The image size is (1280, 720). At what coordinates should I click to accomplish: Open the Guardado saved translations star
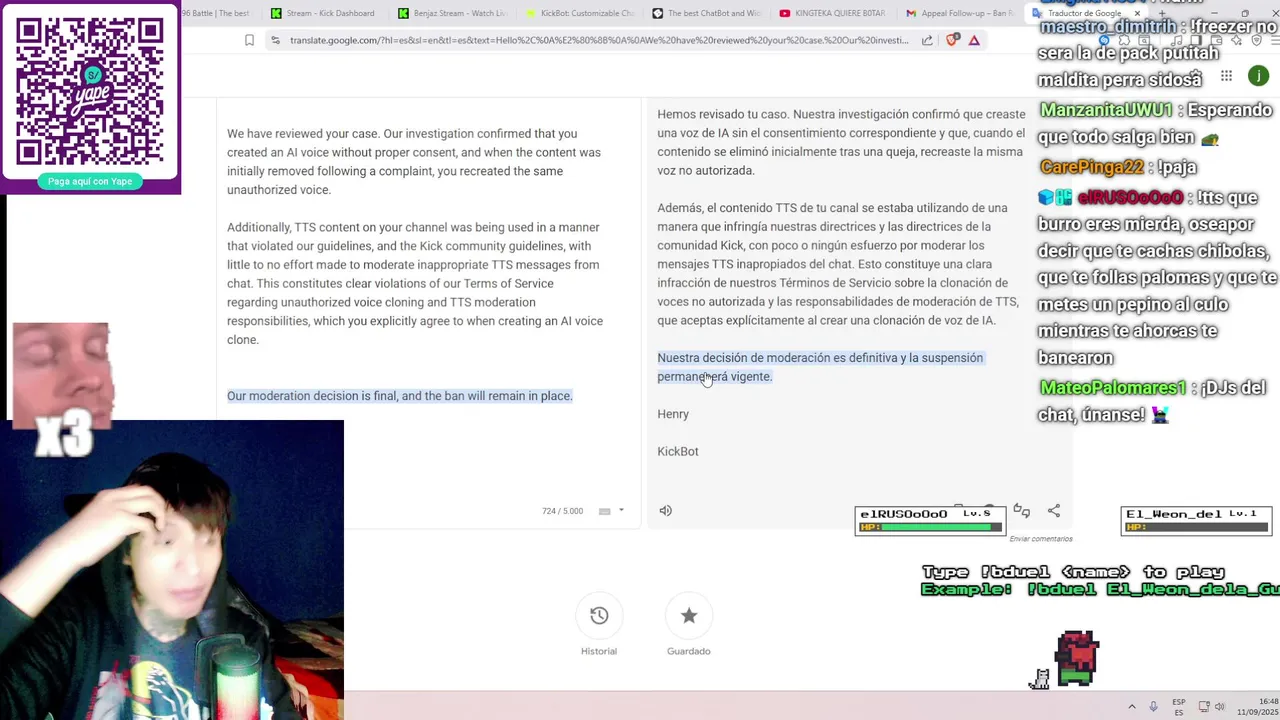click(x=689, y=616)
